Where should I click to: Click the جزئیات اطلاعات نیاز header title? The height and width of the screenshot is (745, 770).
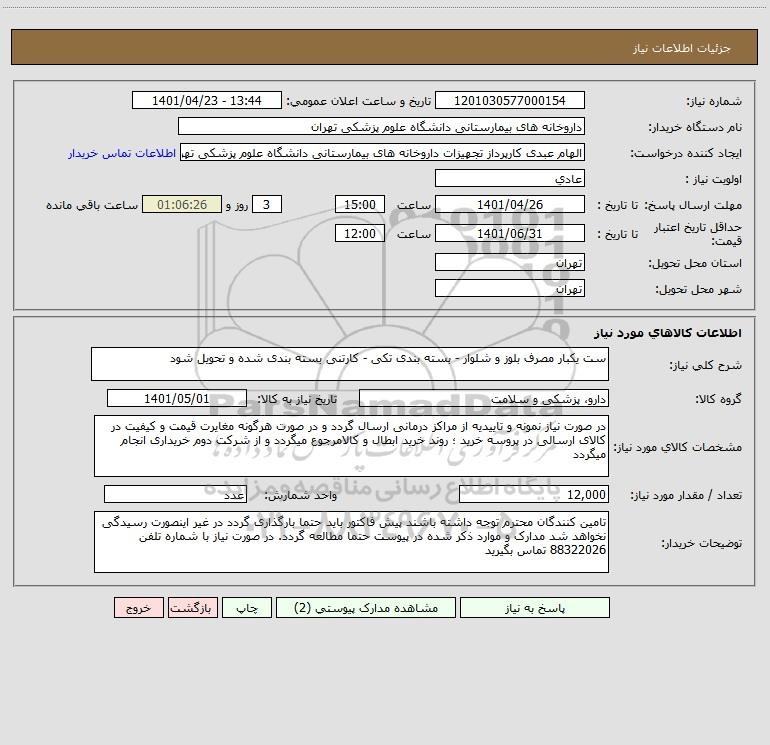682,48
